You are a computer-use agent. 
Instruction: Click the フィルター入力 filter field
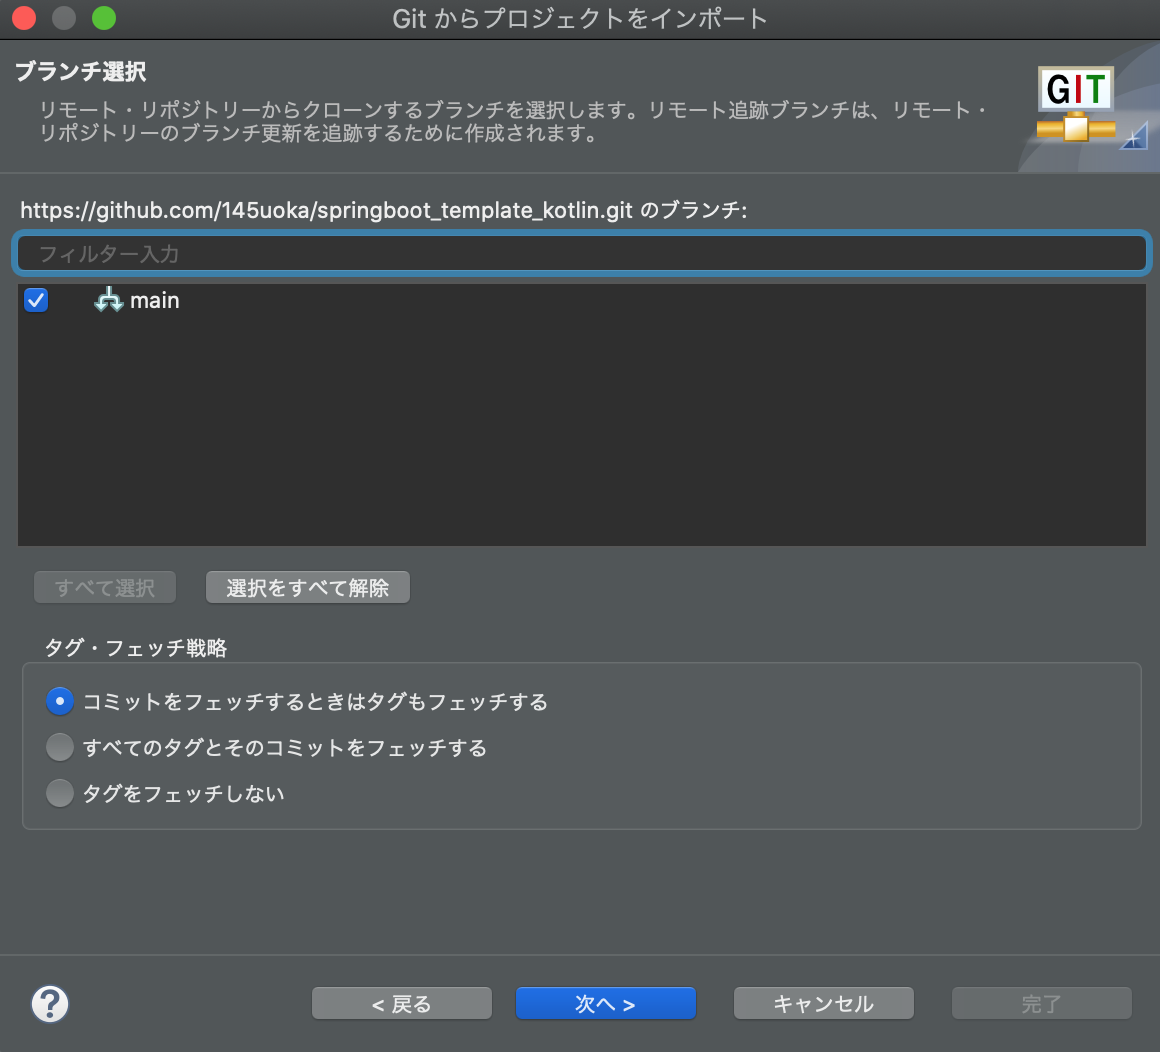coord(580,253)
